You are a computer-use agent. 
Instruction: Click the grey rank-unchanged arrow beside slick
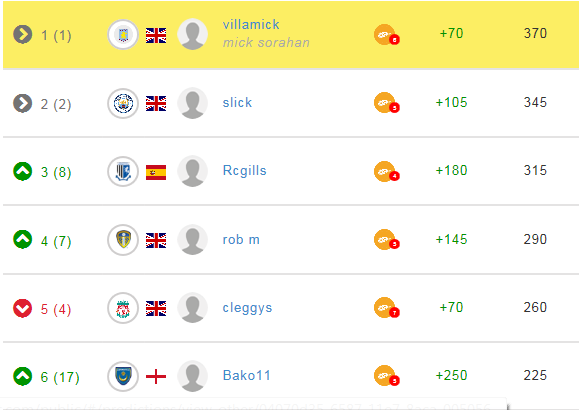23,103
